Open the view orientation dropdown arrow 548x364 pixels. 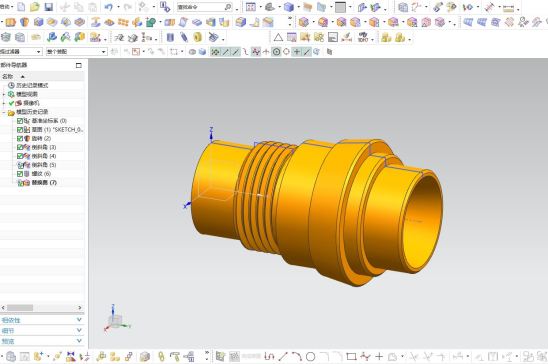pyautogui.click(x=280, y=7)
